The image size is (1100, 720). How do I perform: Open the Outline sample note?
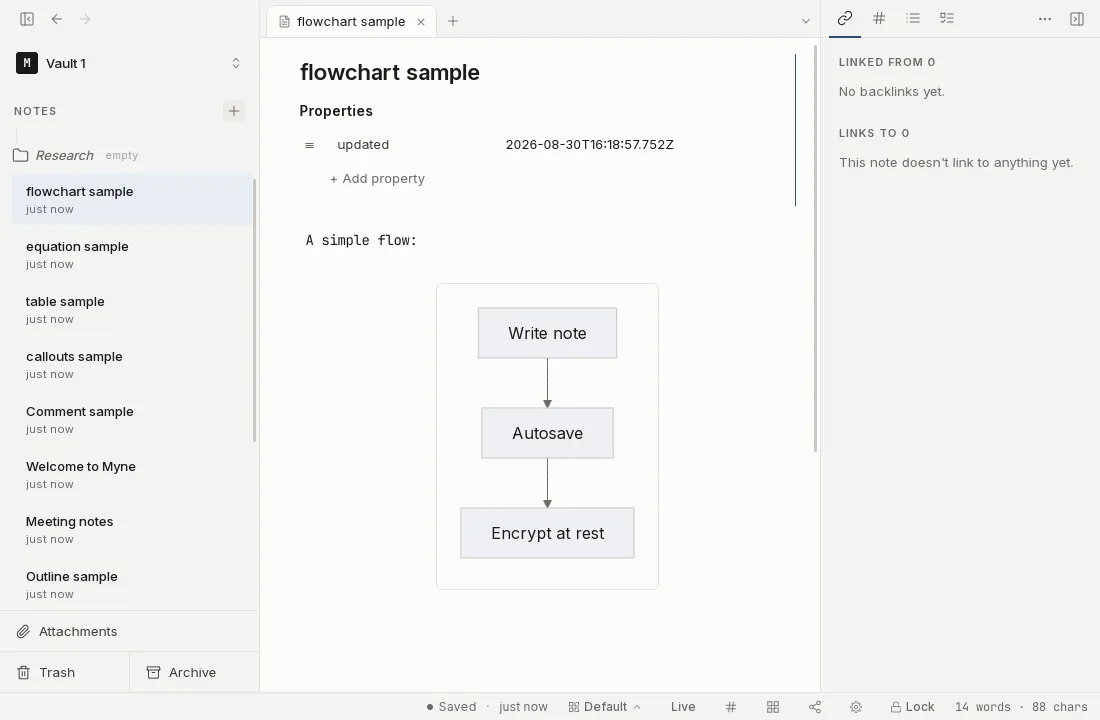tap(133, 585)
